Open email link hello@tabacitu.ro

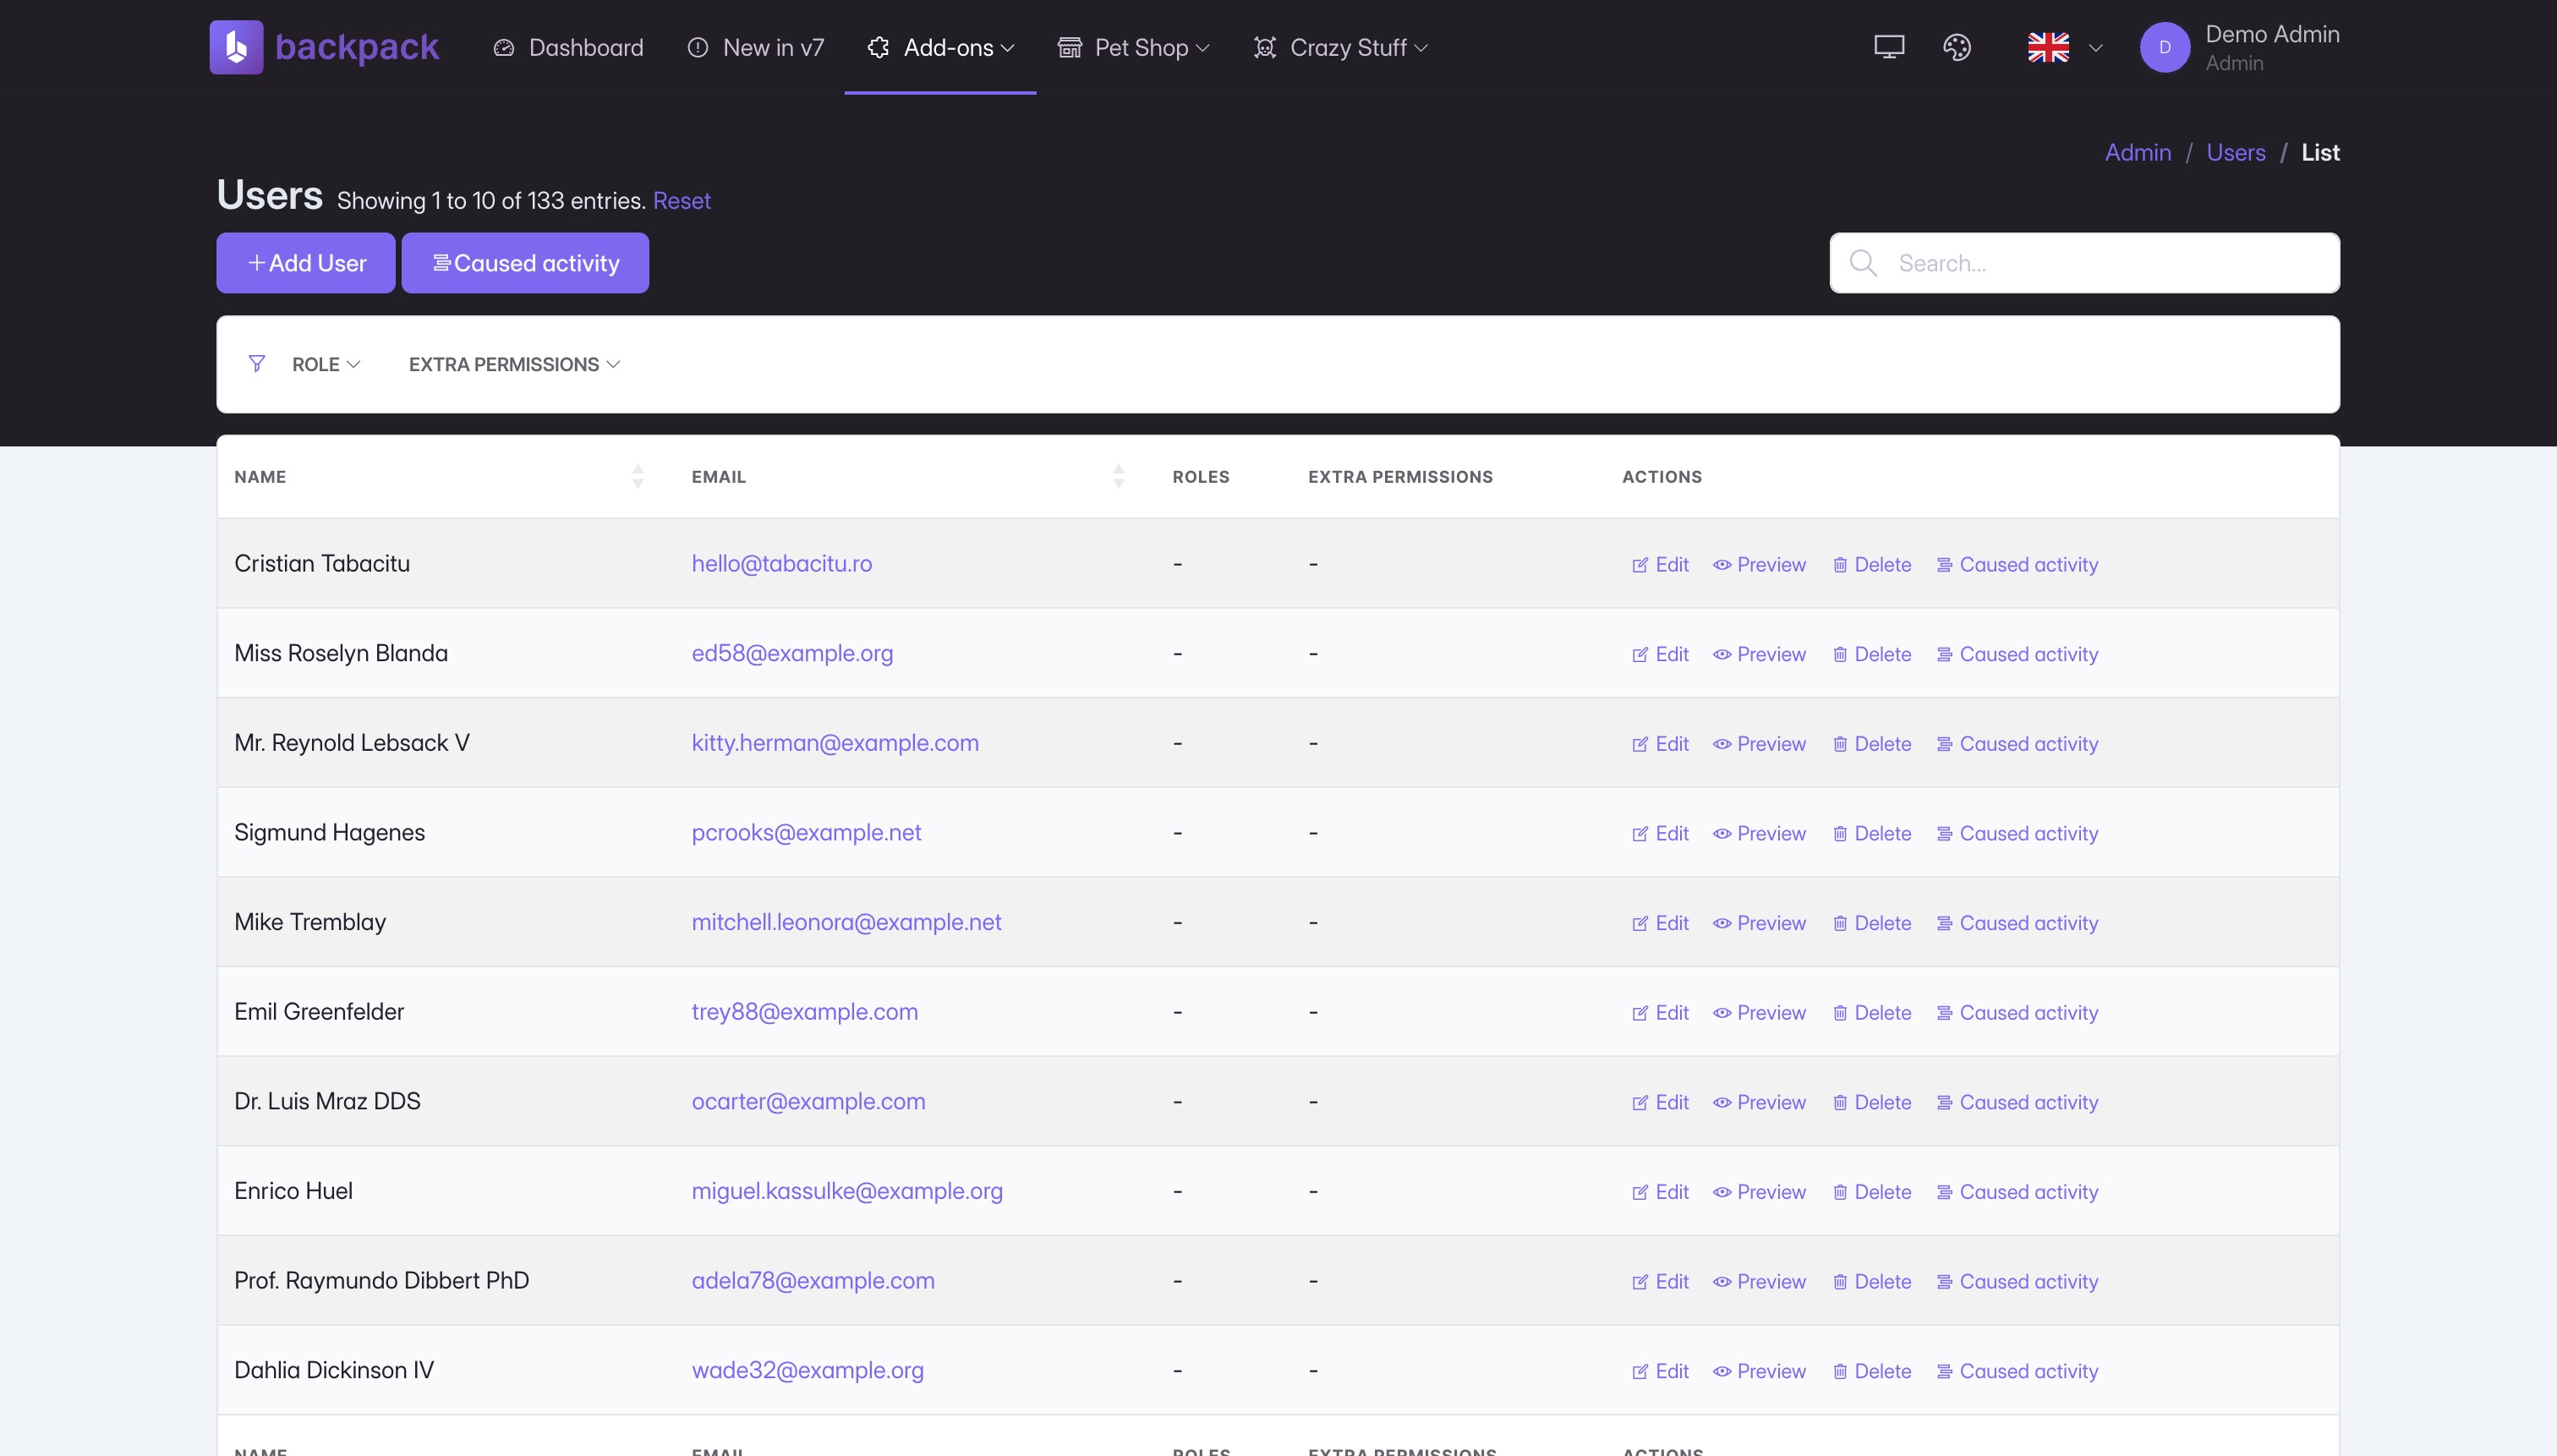point(781,563)
